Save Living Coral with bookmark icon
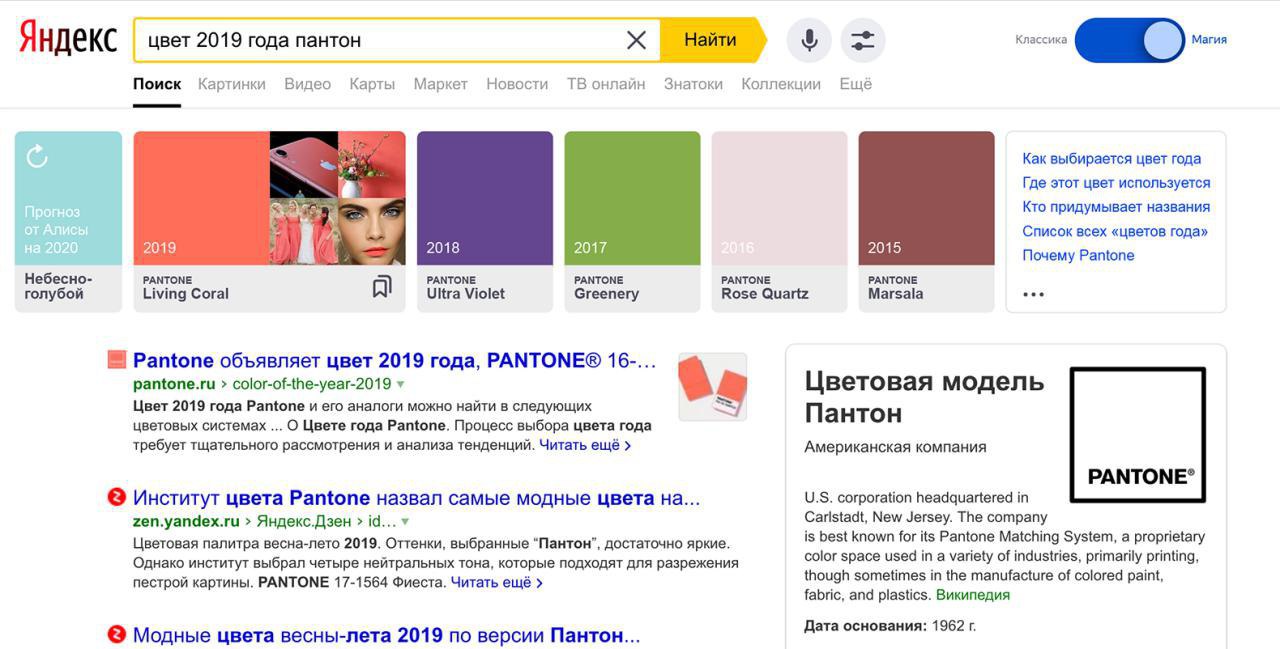 point(381,287)
